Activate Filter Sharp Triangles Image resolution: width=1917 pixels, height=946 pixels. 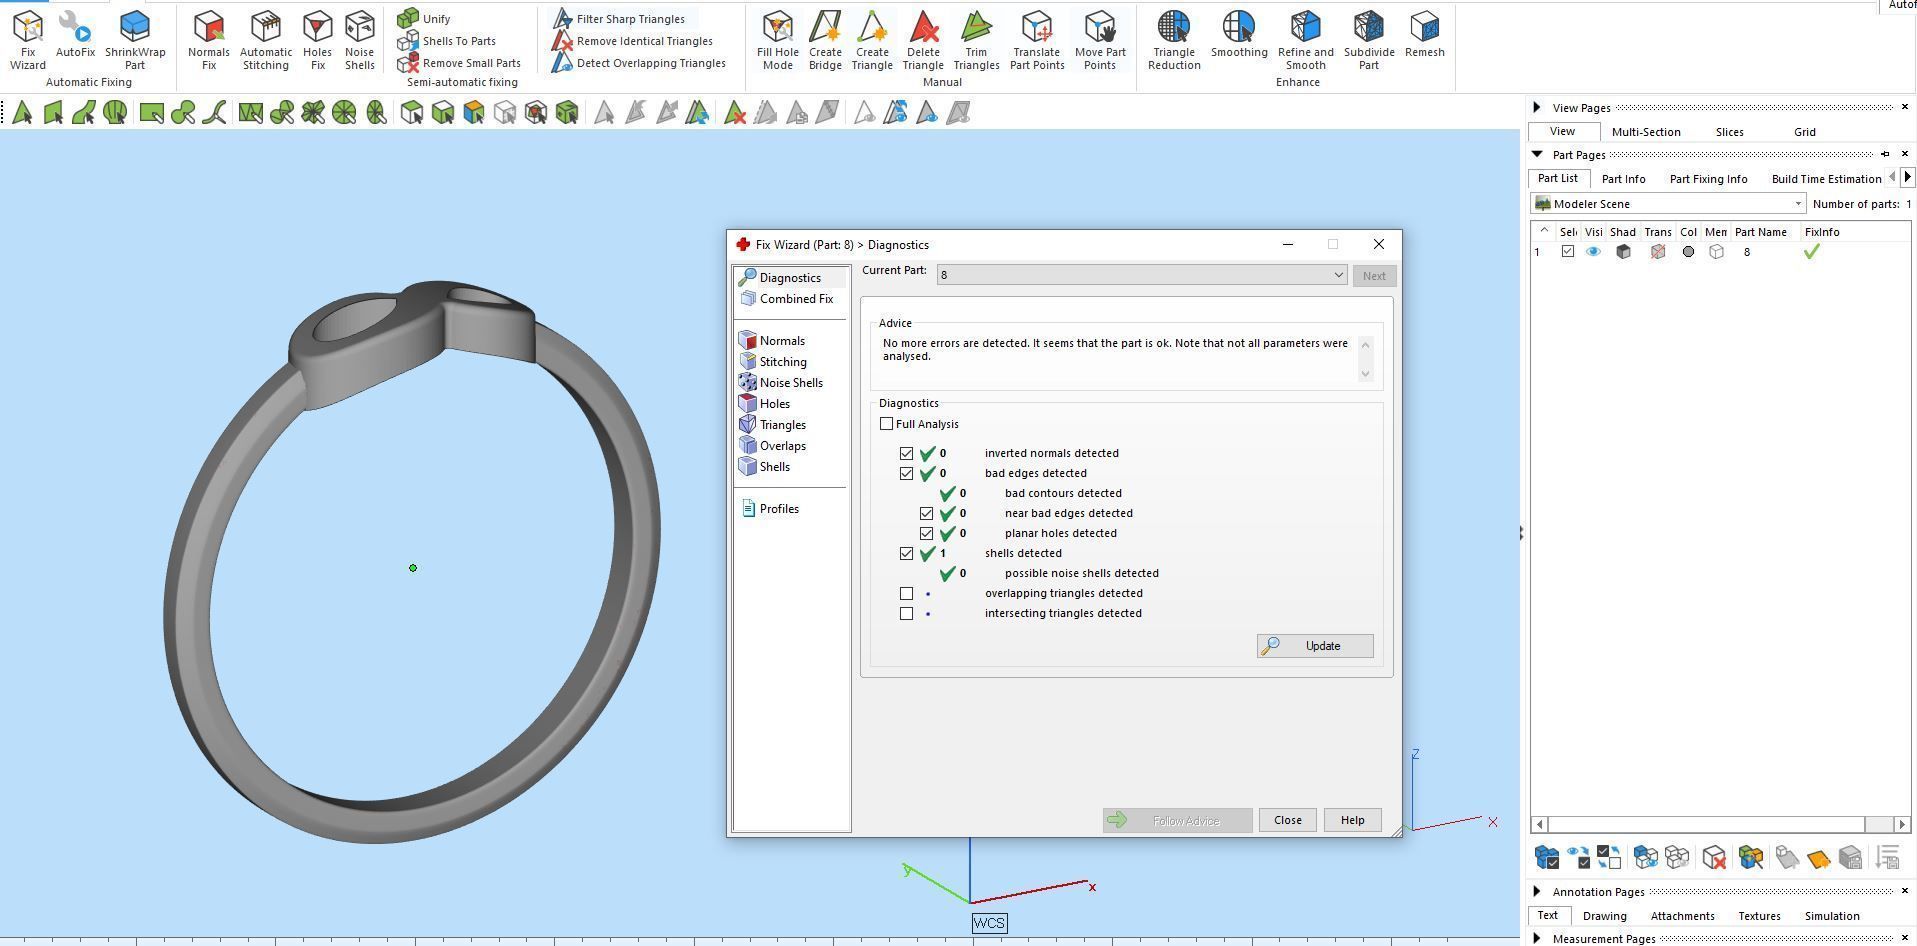(x=620, y=18)
